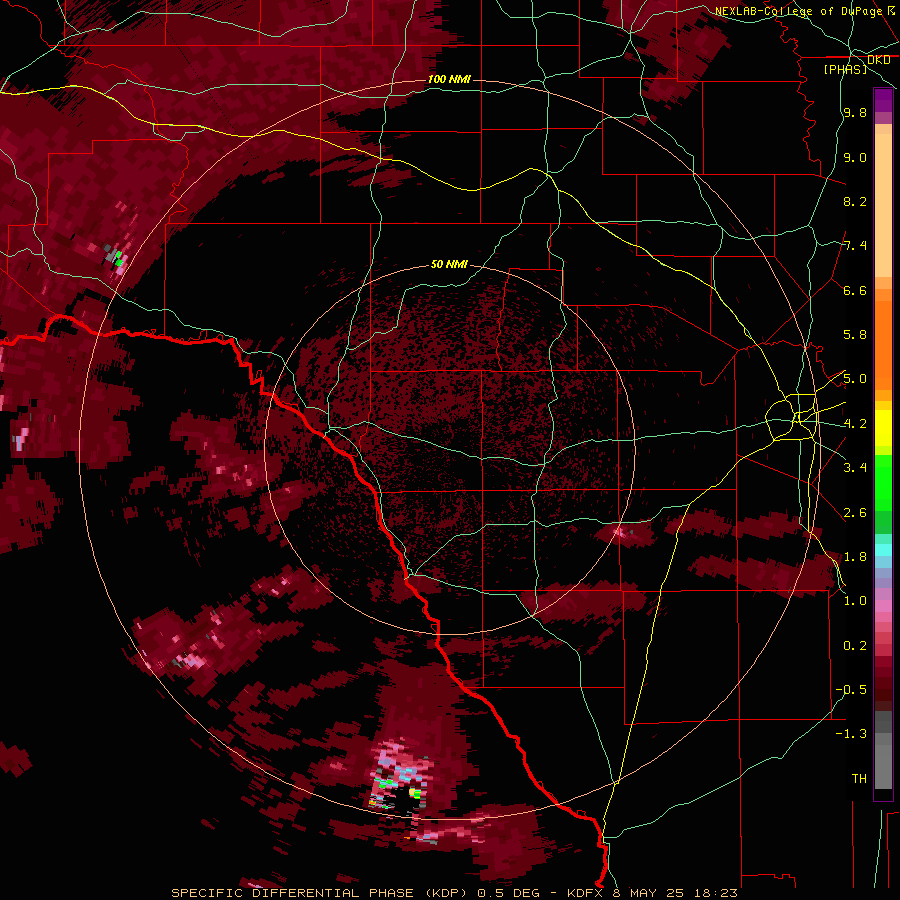The image size is (900, 900).
Task: Click the 2.6 scale value
Action: click(x=855, y=513)
